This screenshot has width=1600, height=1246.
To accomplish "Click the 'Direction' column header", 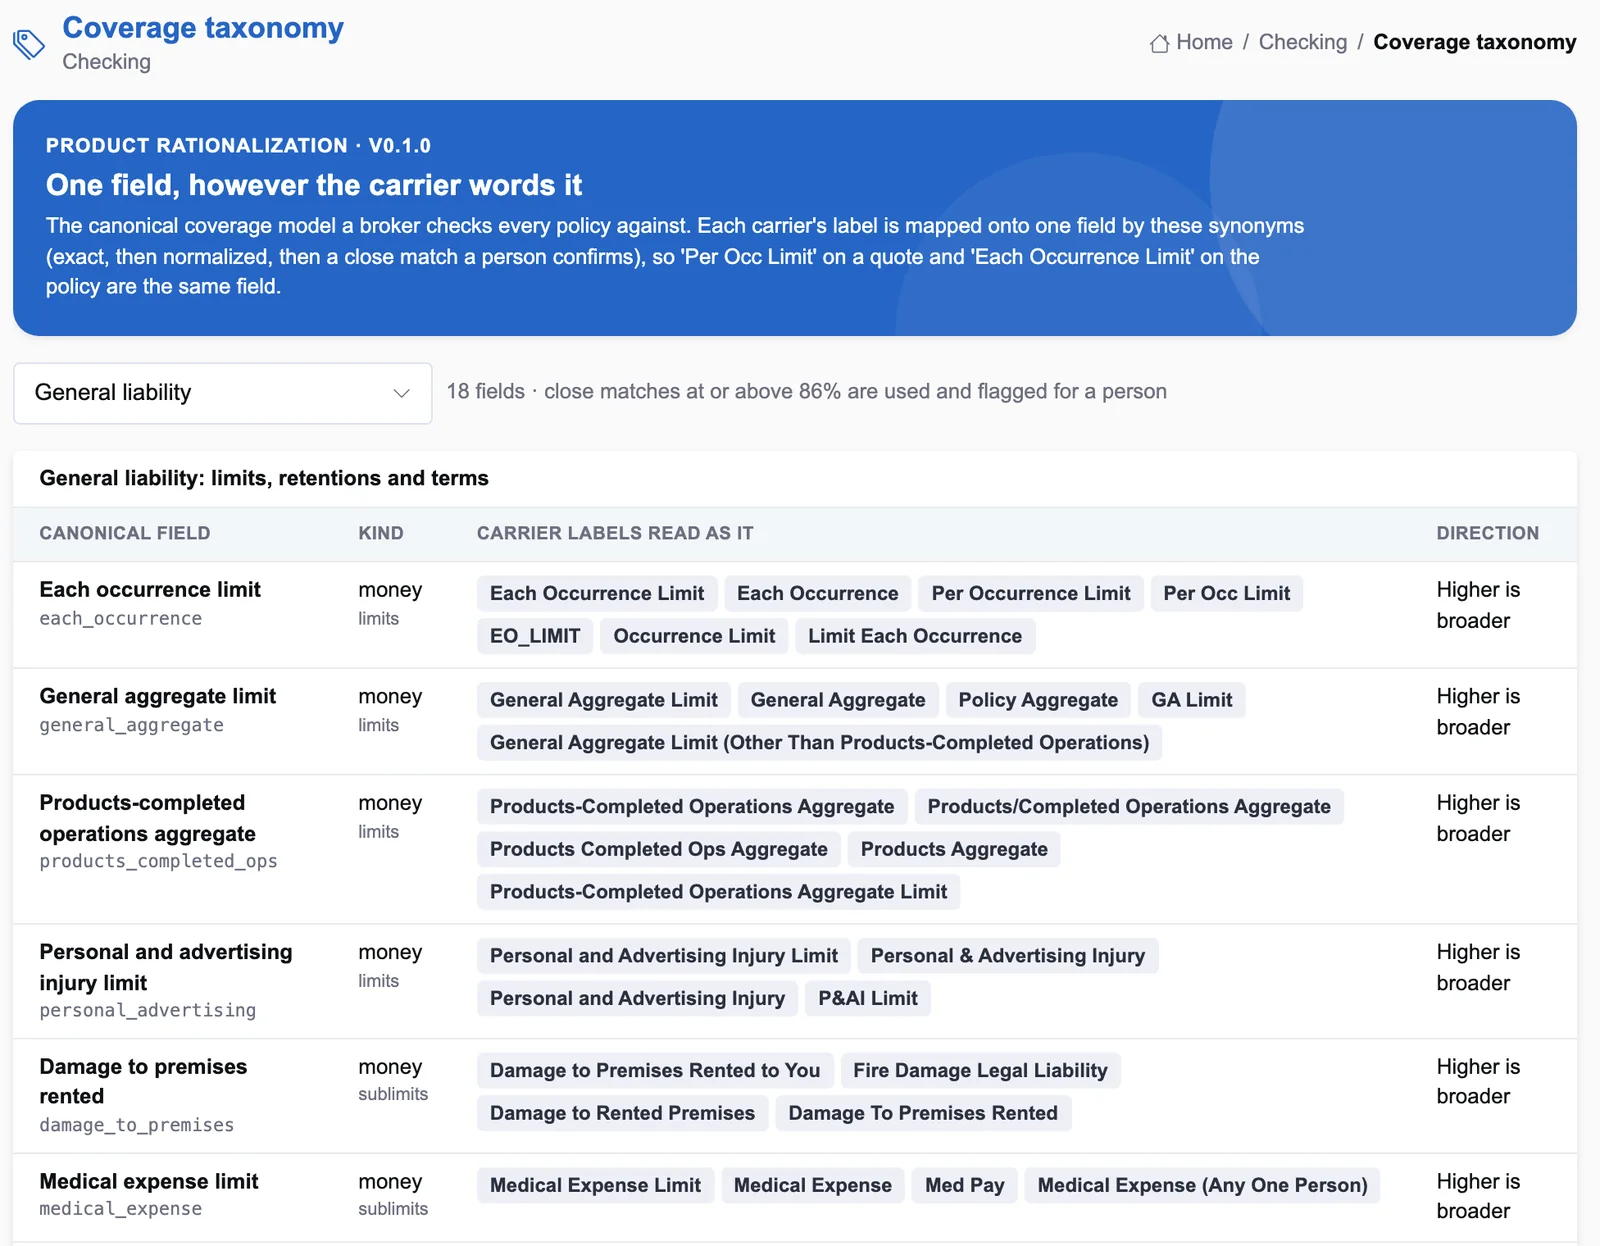I will 1488,534.
